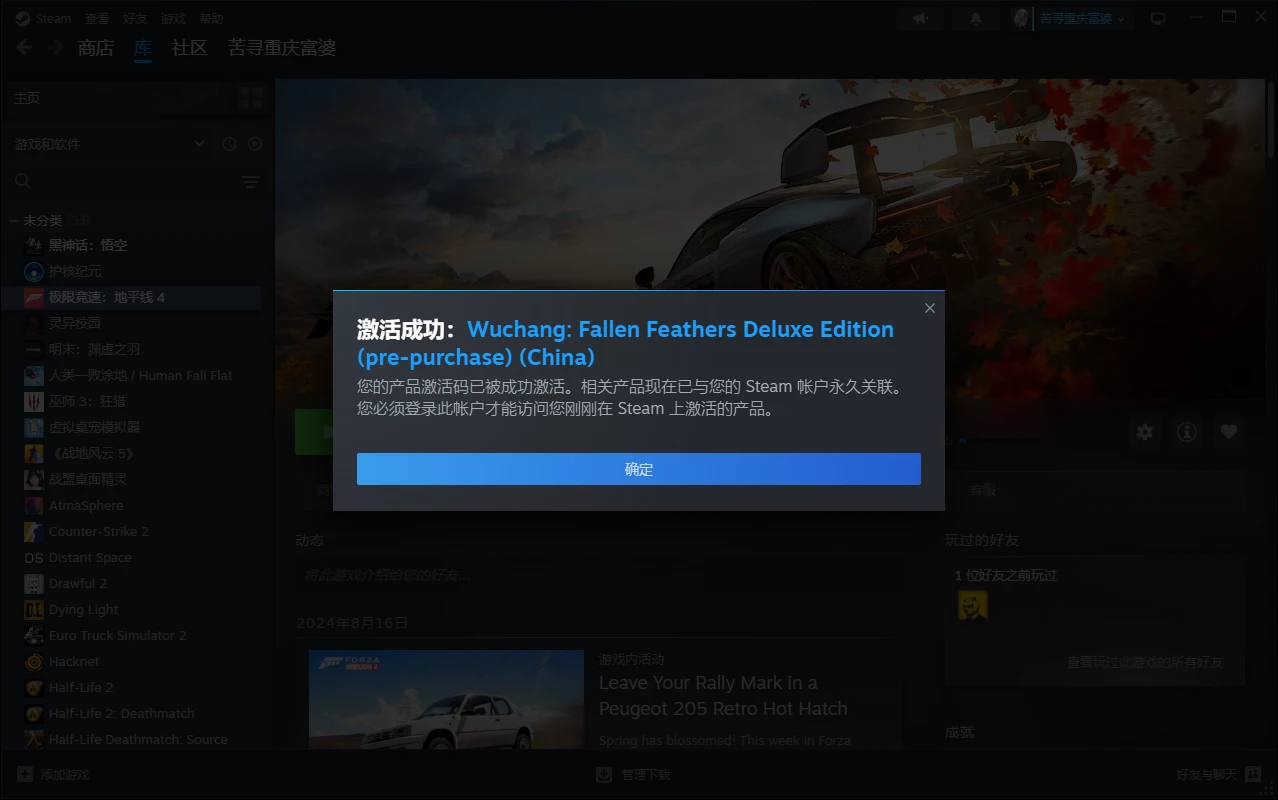The image size is (1278, 800).
Task: Switch to the 商店 tab
Action: (96, 48)
